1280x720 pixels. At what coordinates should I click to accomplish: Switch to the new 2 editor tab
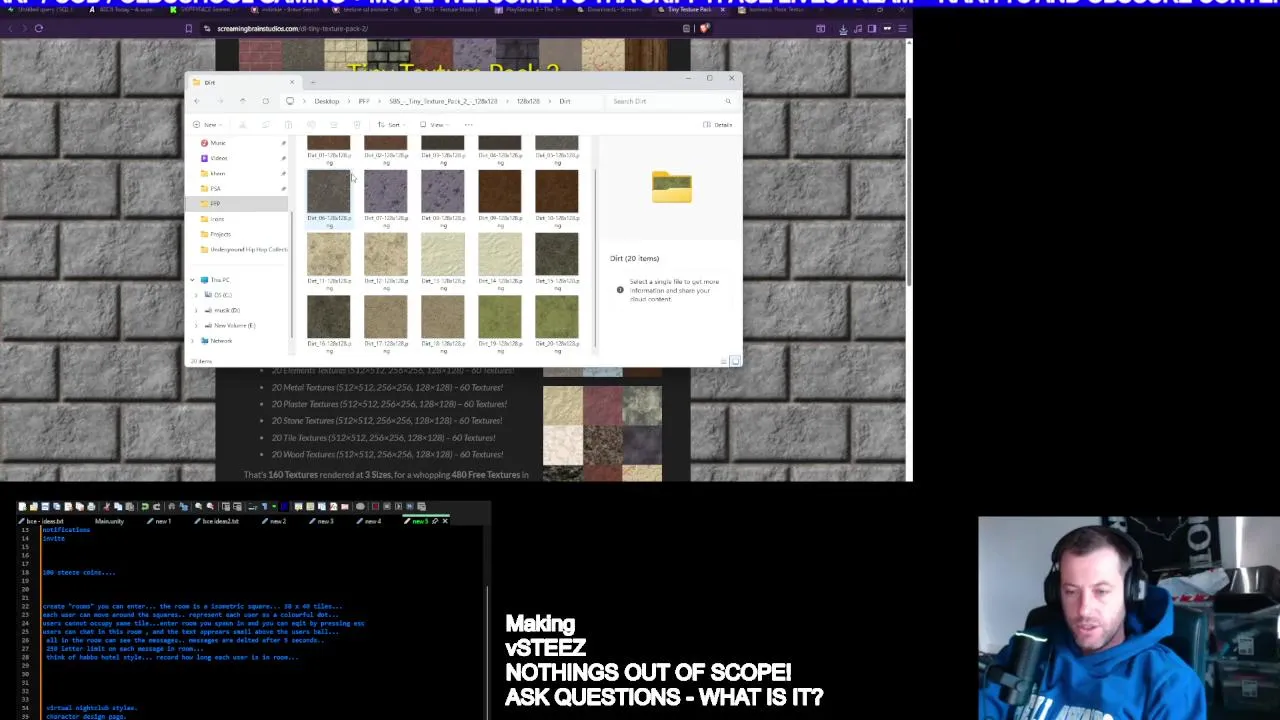pos(274,521)
